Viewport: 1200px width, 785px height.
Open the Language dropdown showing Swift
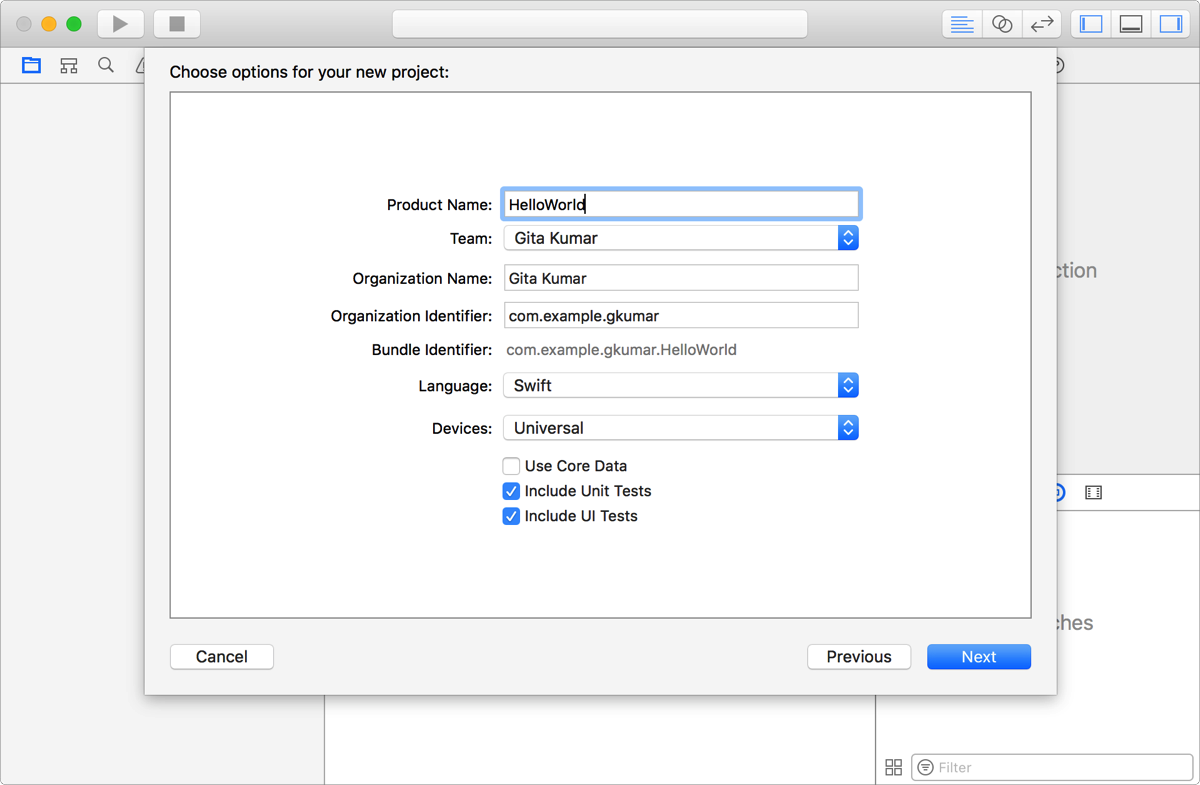pos(680,385)
